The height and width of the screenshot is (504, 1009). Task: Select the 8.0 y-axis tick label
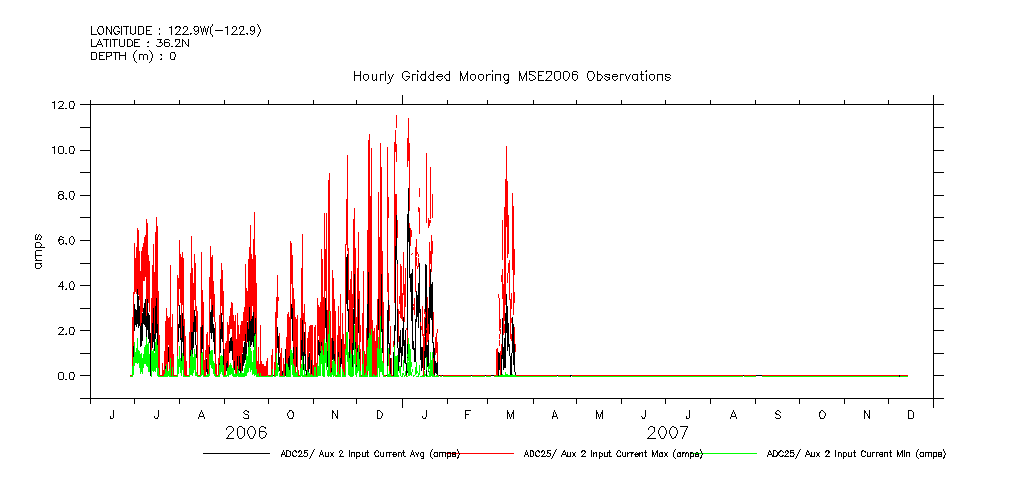66,195
